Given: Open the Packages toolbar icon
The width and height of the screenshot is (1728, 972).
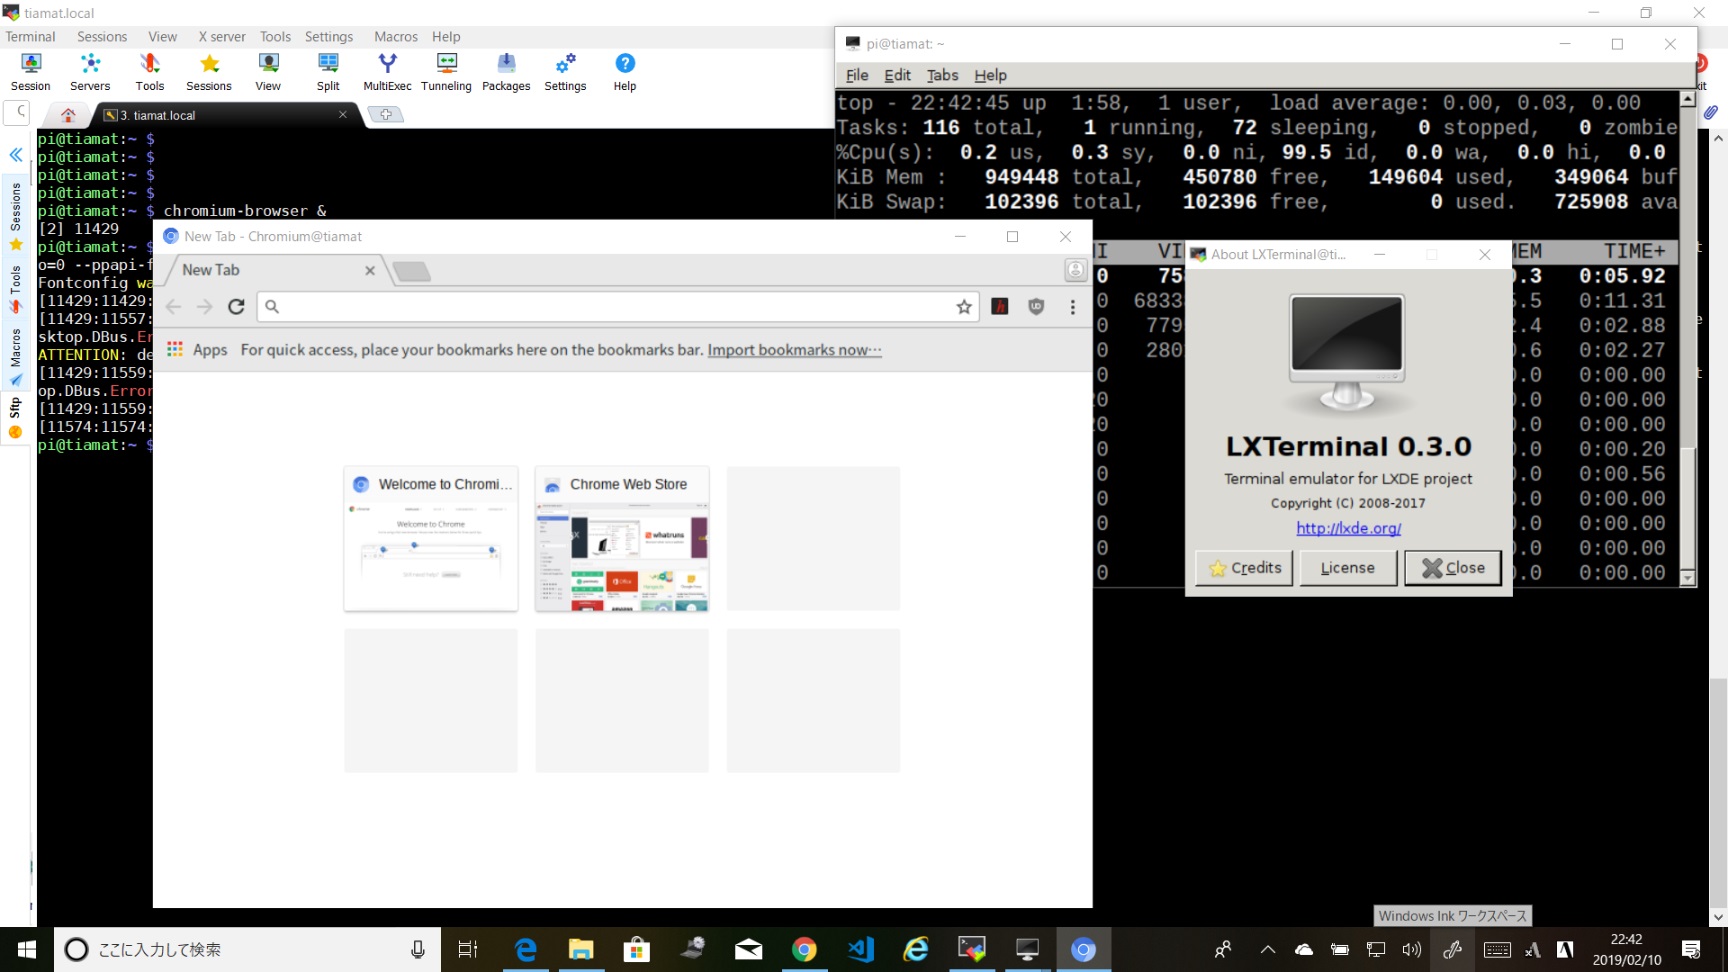Looking at the screenshot, I should pos(506,72).
